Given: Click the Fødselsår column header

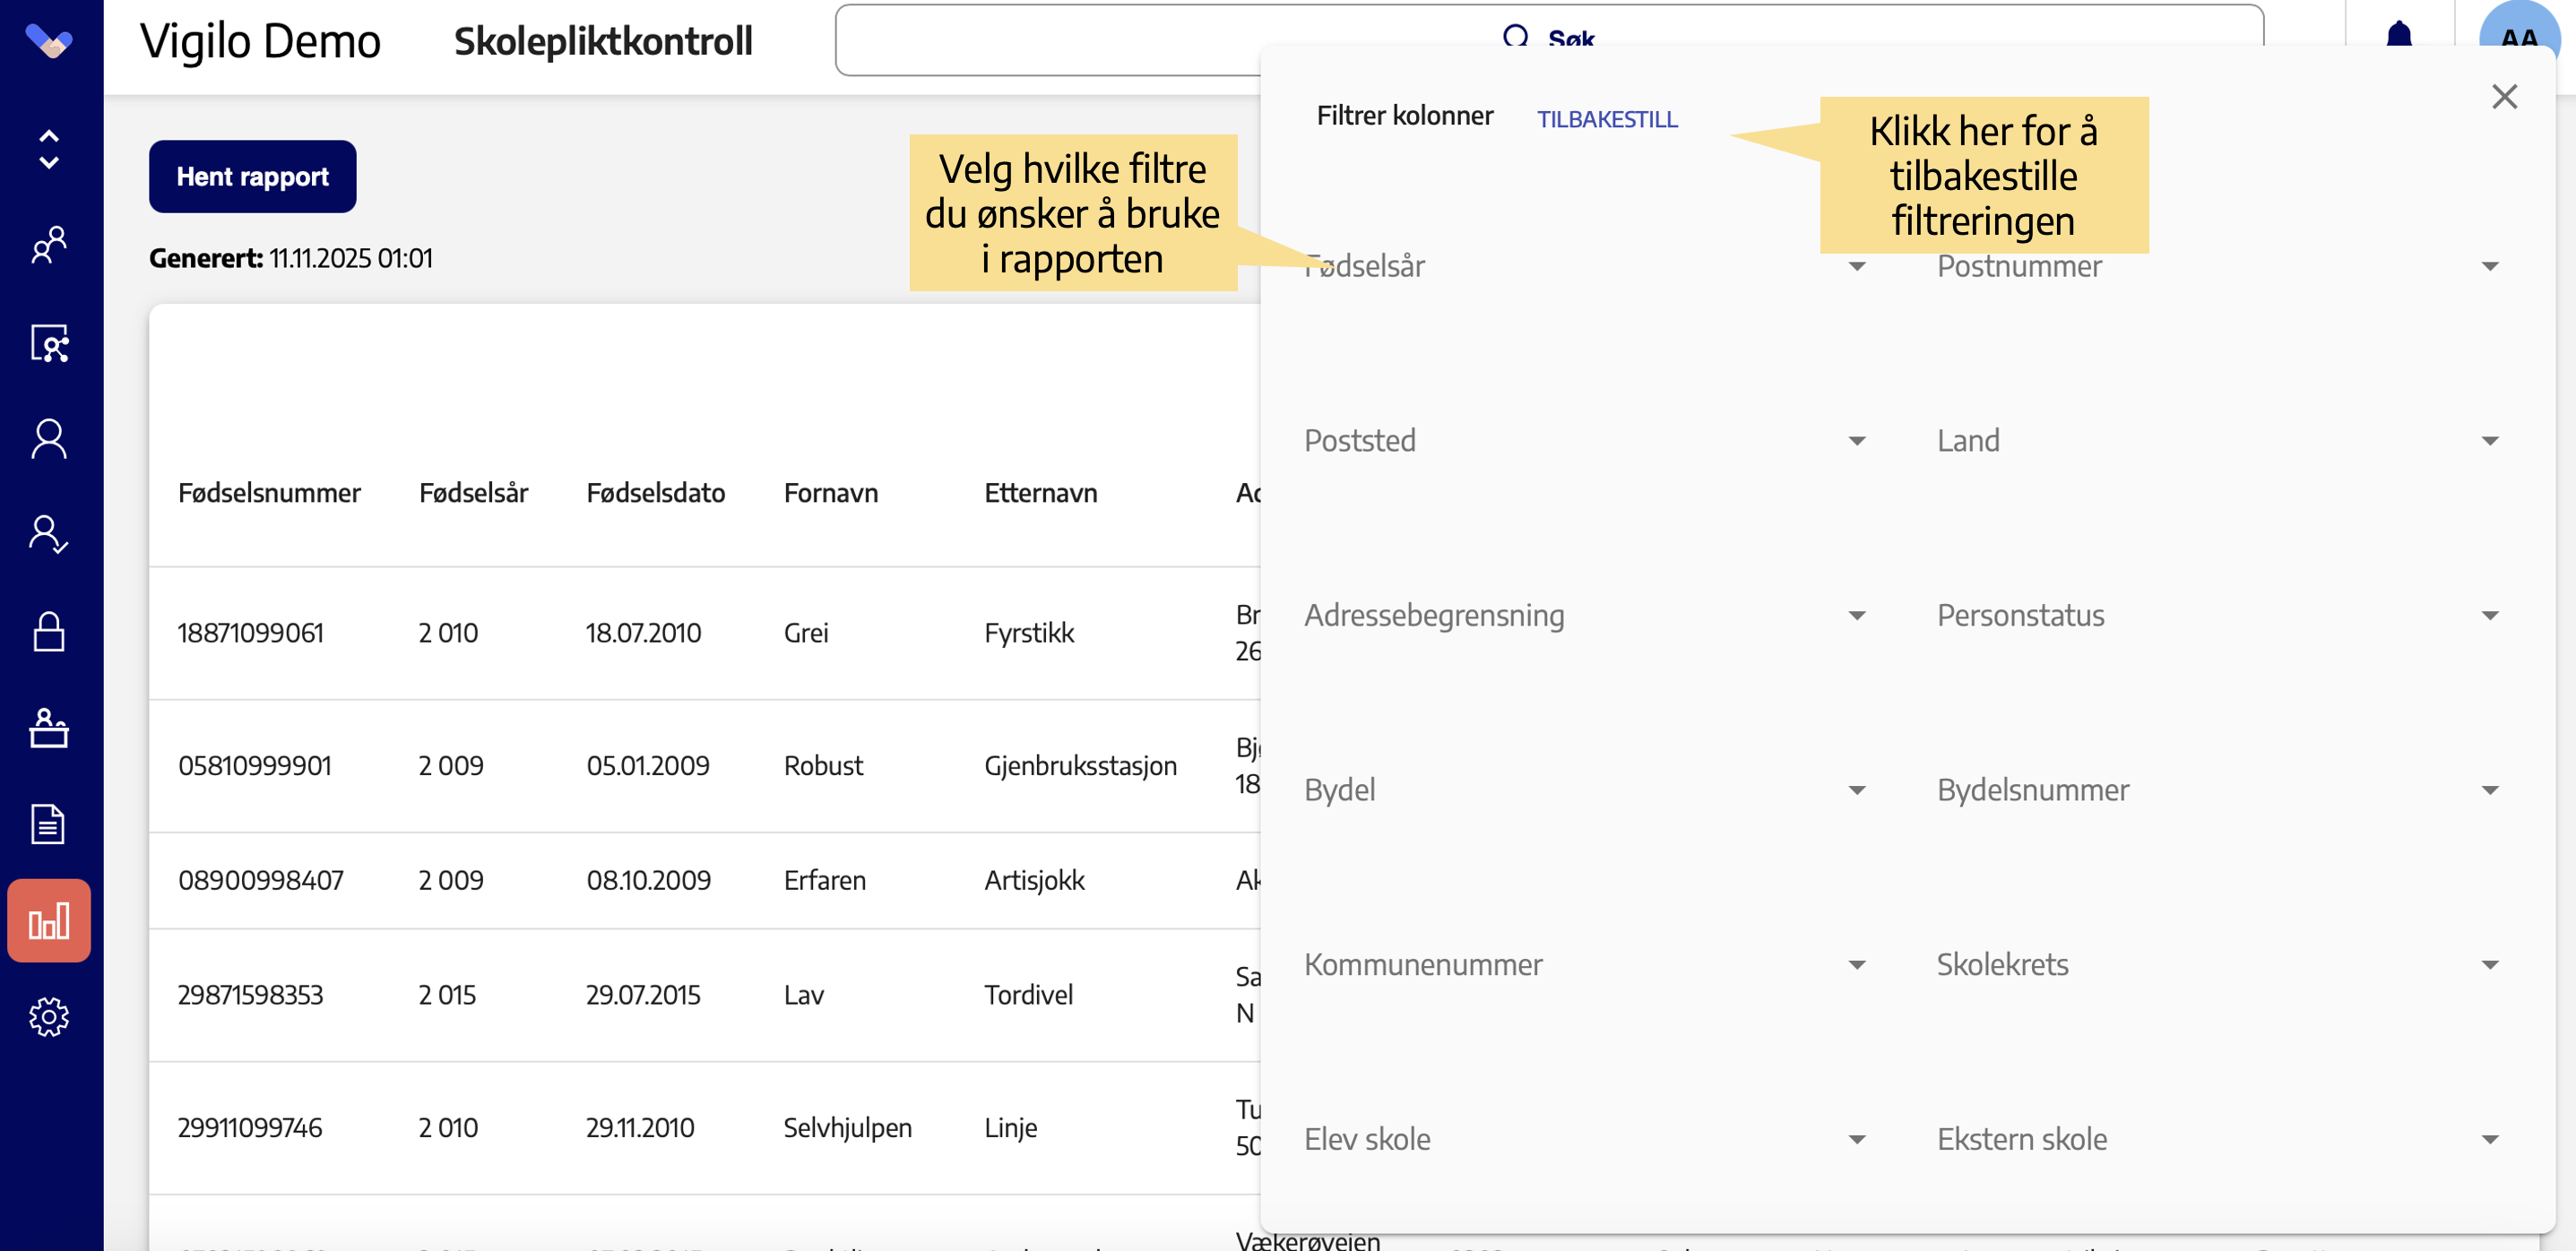Looking at the screenshot, I should (x=473, y=492).
